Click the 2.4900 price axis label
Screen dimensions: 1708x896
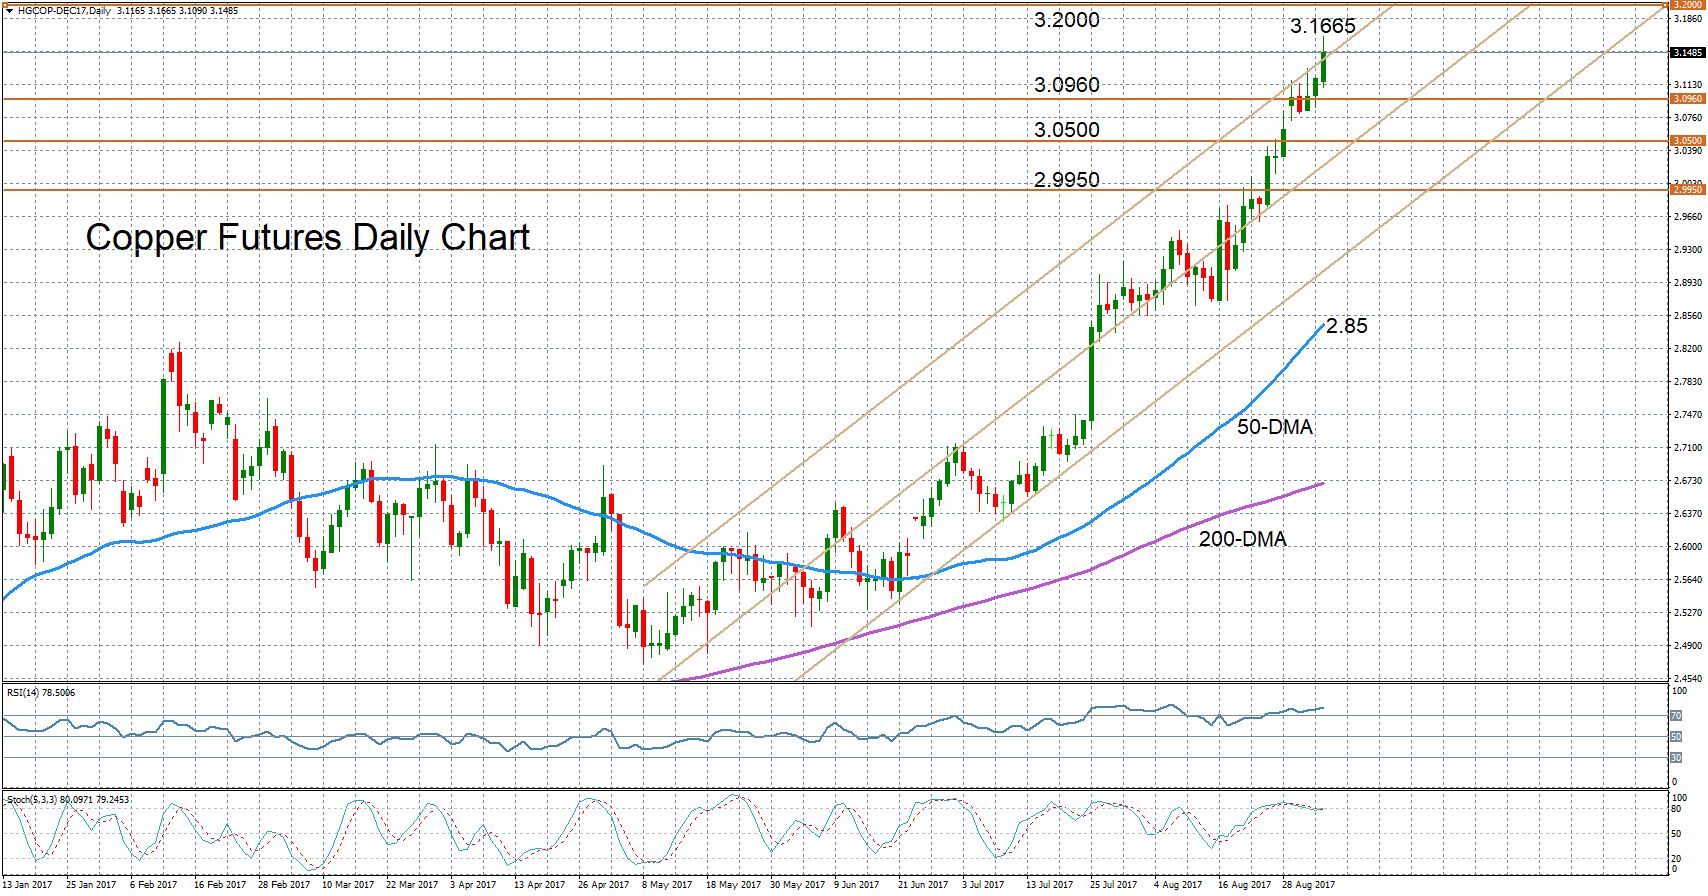click(x=1687, y=645)
